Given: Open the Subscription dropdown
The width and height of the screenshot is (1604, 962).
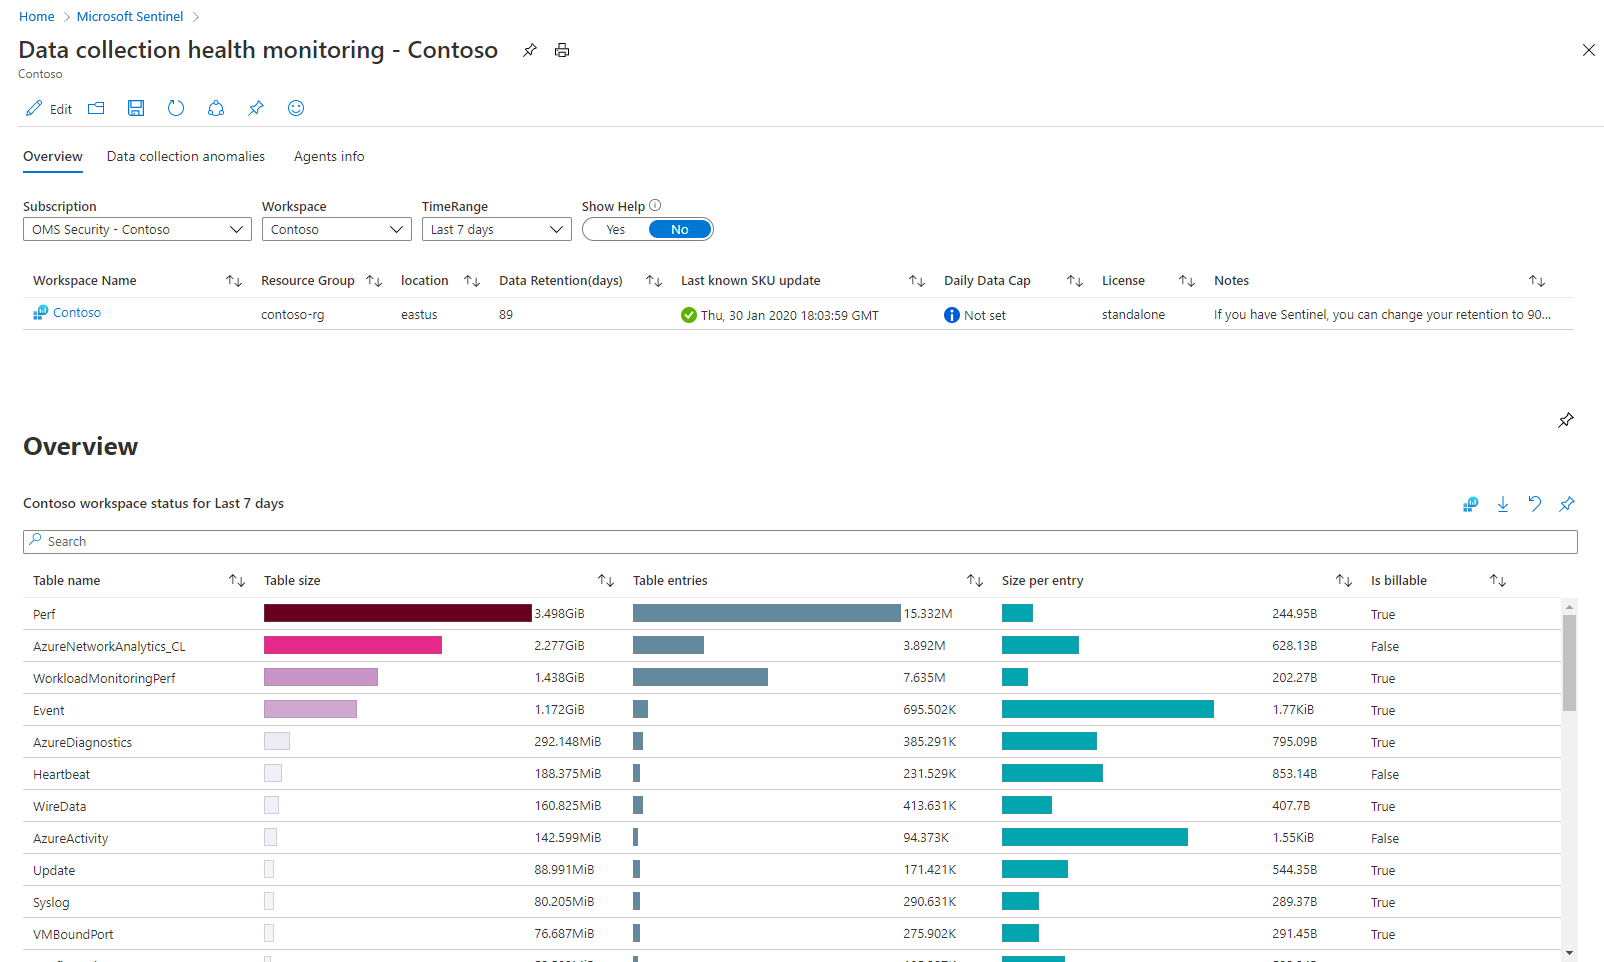Looking at the screenshot, I should tap(137, 230).
